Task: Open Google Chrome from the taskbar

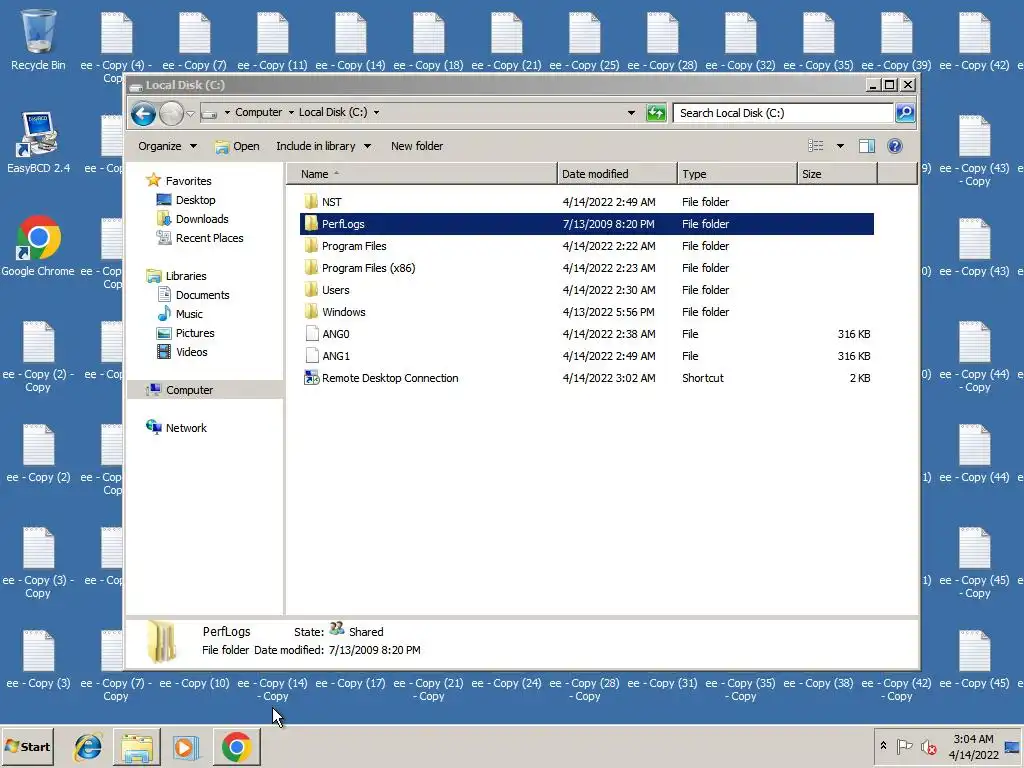Action: pos(236,747)
